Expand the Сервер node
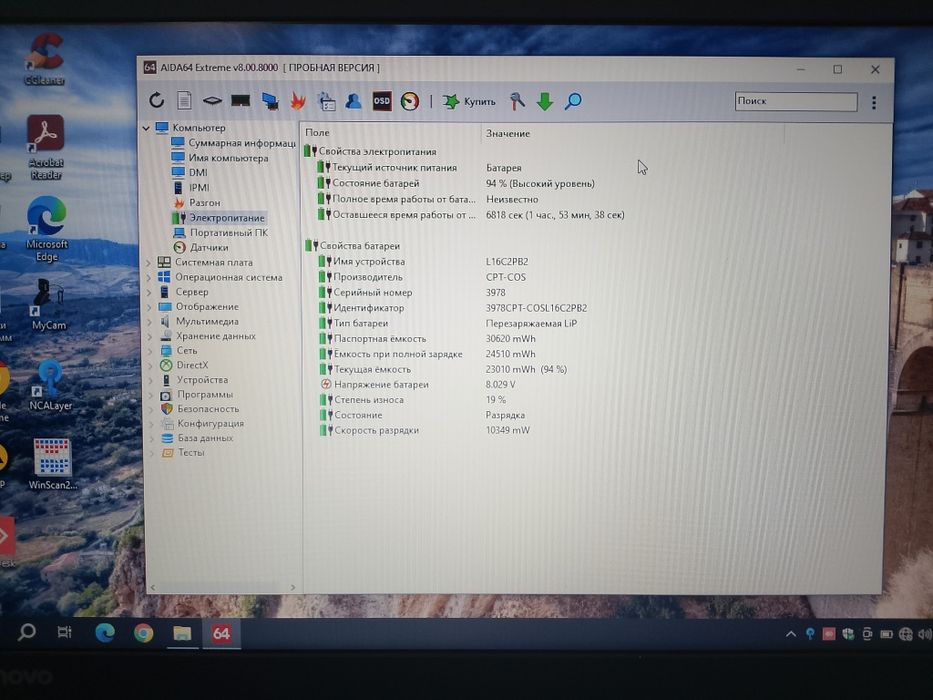The image size is (933, 700). pyautogui.click(x=149, y=292)
